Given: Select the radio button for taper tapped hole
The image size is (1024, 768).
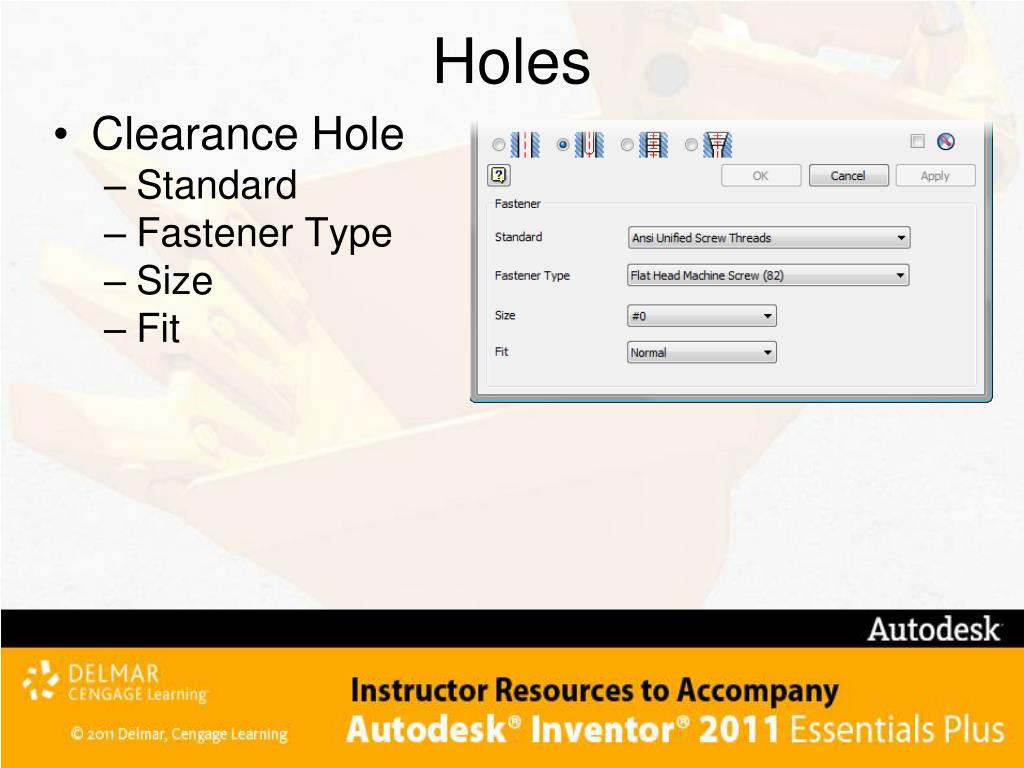Looking at the screenshot, I should tap(691, 144).
